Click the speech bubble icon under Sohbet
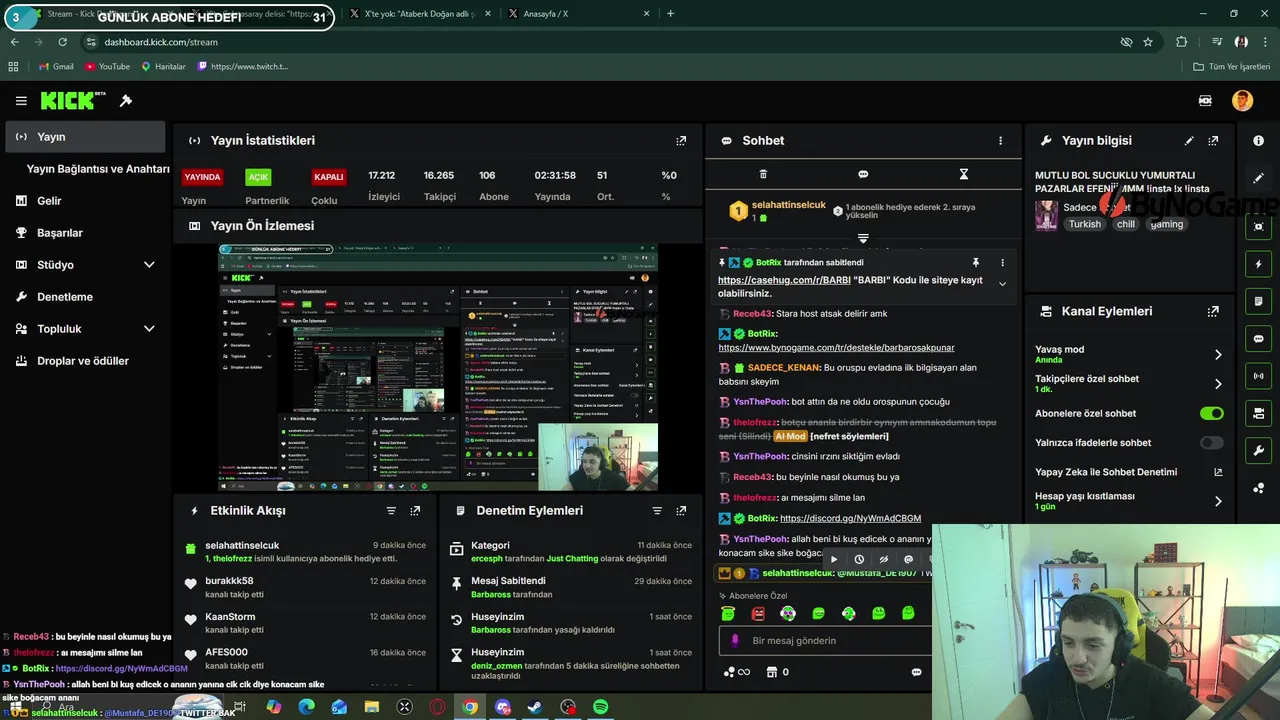Image resolution: width=1280 pixels, height=720 pixels. (863, 174)
